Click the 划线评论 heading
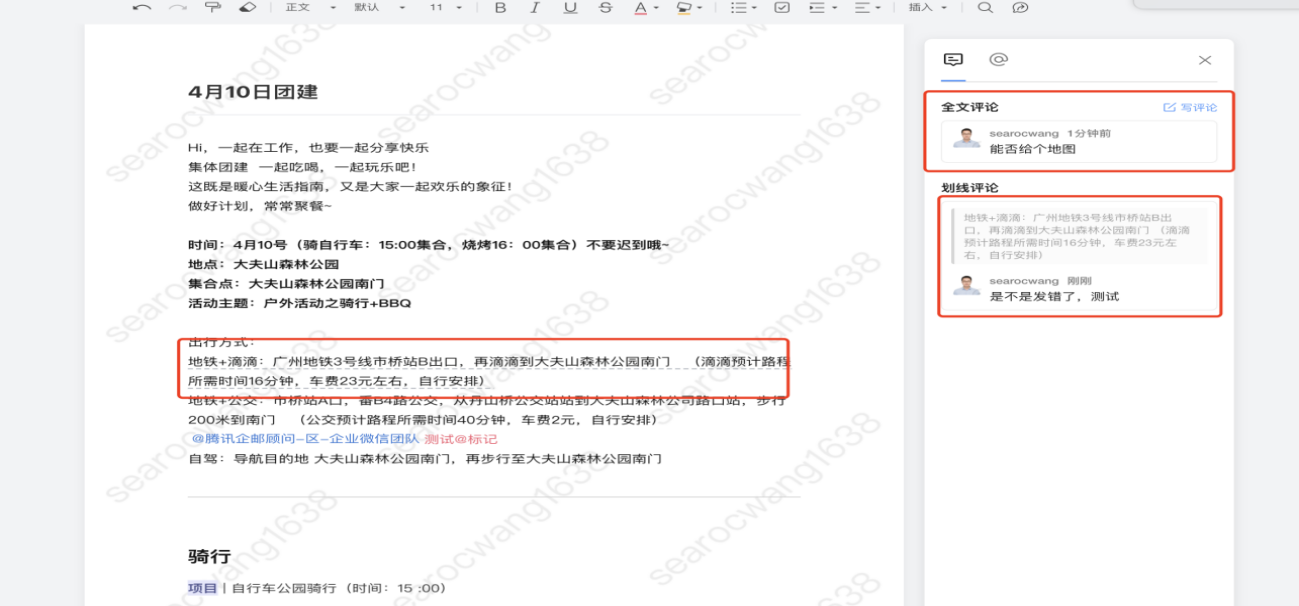Image resolution: width=1299 pixels, height=606 pixels. (x=969, y=188)
